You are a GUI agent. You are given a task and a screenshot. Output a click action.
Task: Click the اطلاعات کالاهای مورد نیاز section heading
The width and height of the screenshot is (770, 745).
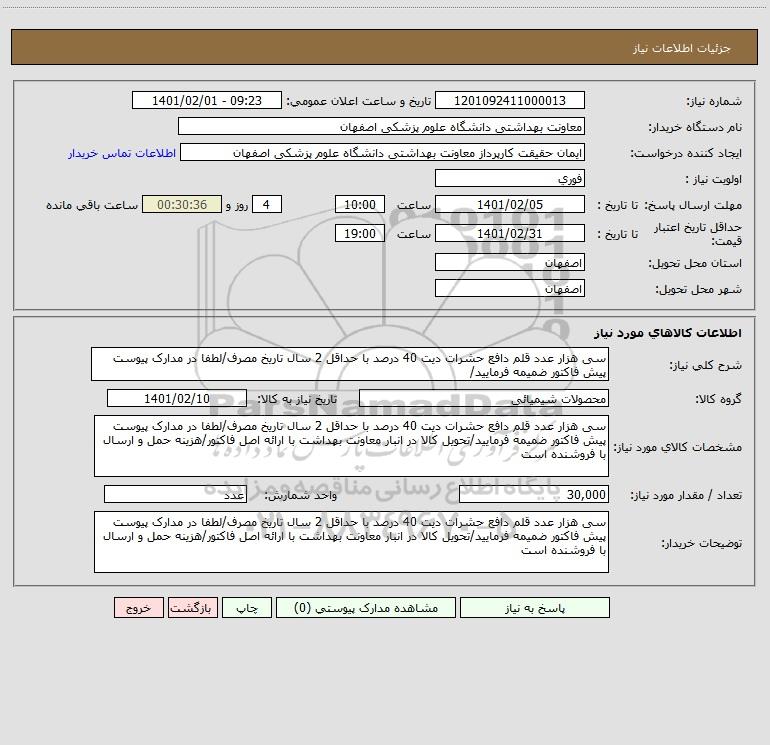[x=668, y=333]
